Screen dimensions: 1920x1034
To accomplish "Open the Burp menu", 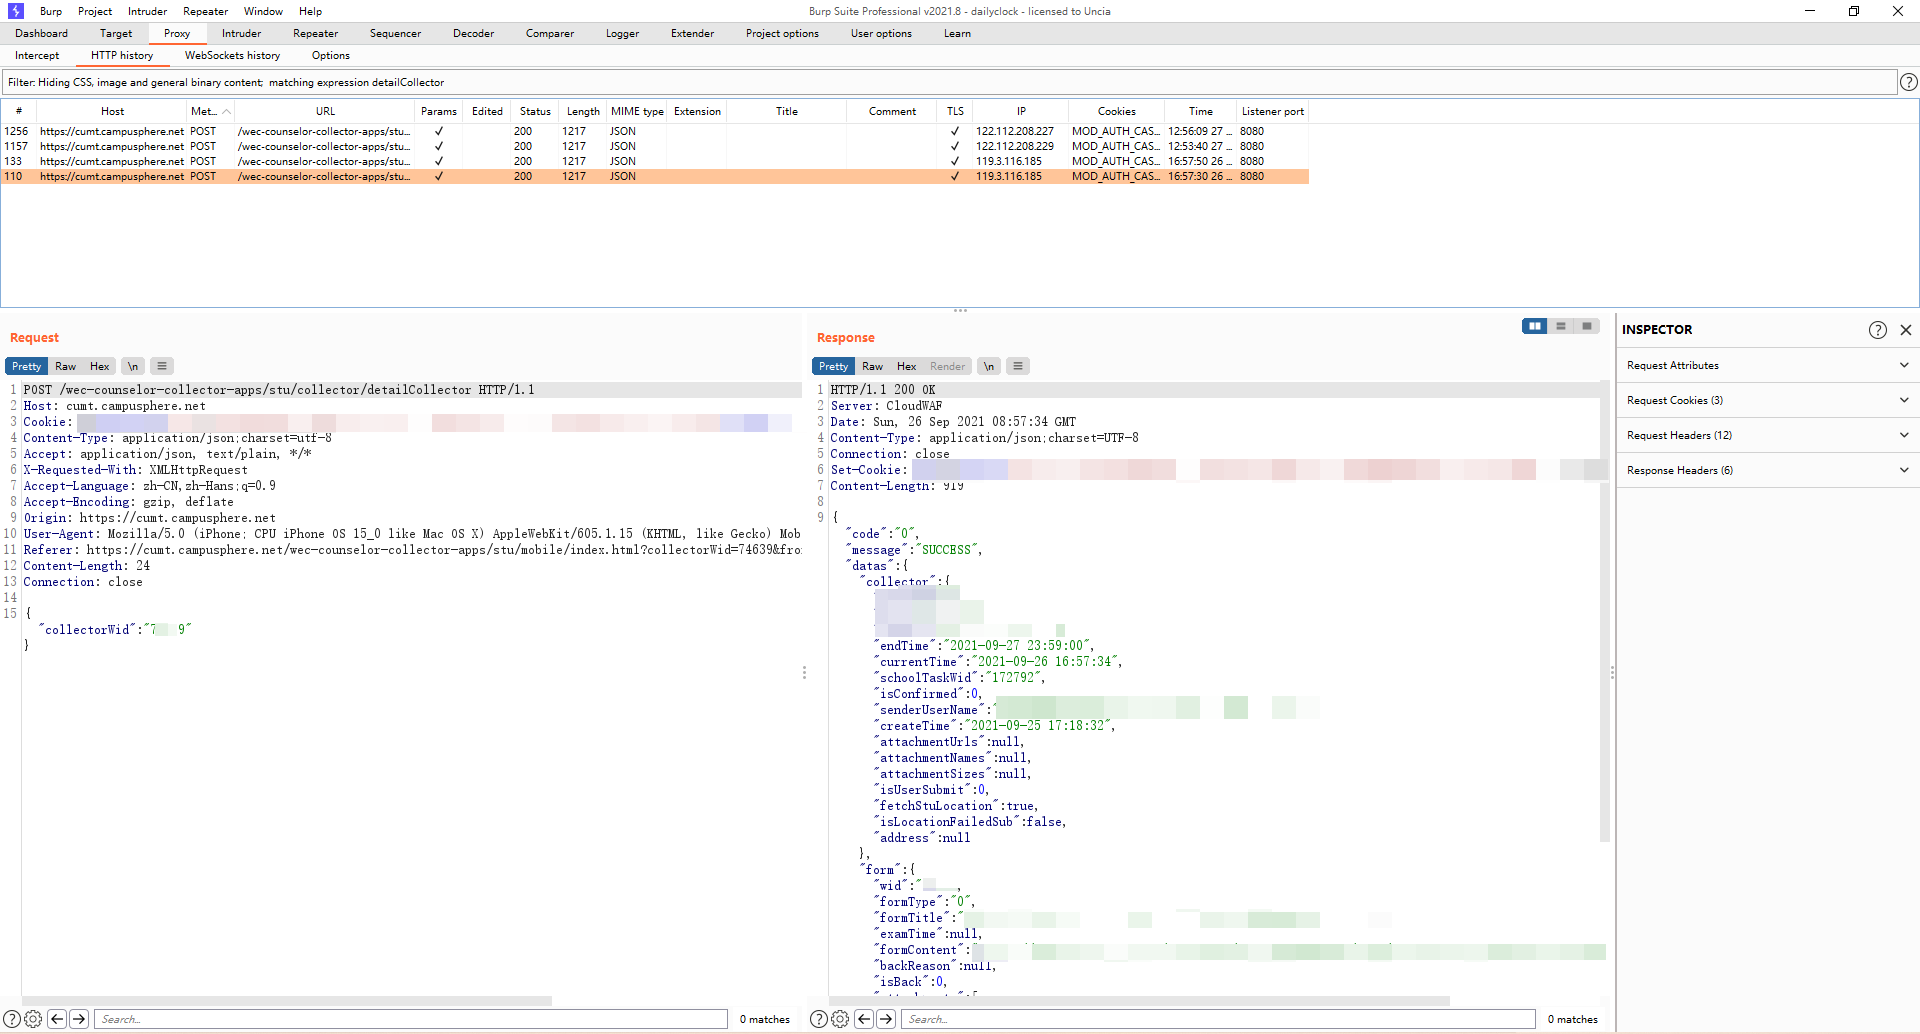I will [x=51, y=11].
